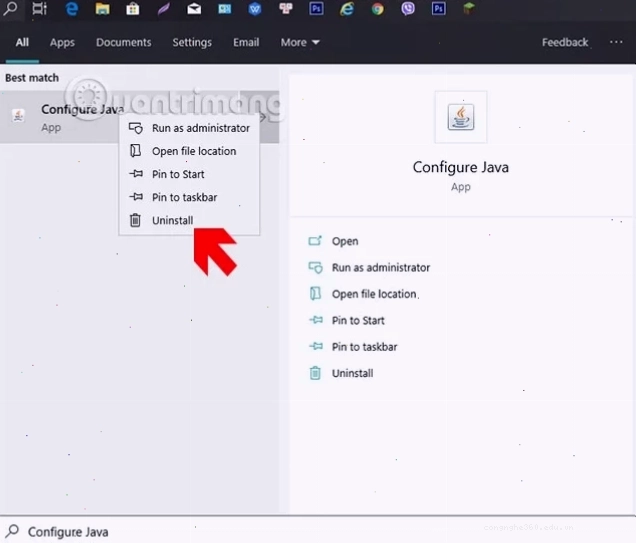Open File Explorer from the taskbar

click(x=102, y=9)
